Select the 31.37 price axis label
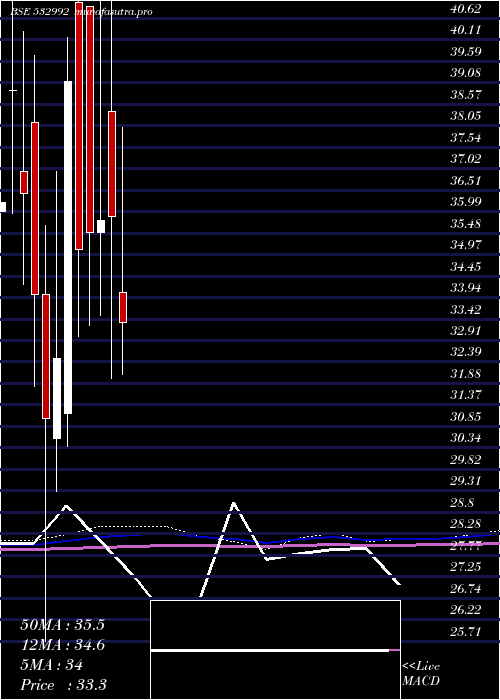 tap(466, 395)
